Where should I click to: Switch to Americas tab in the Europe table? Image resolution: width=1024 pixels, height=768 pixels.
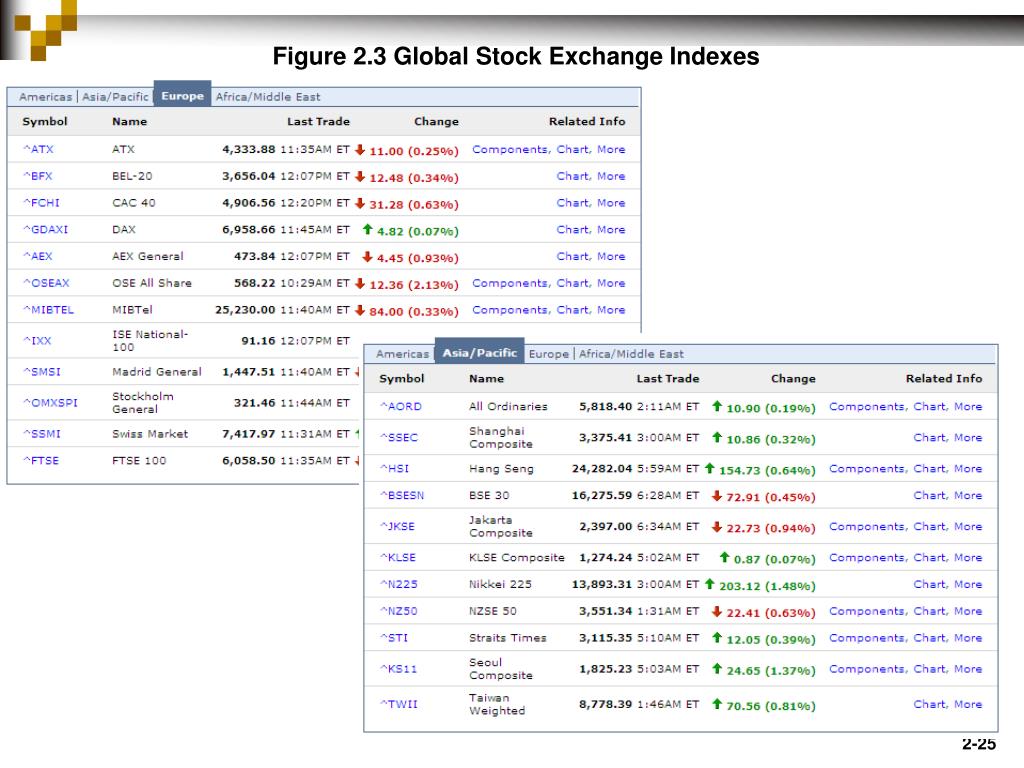coord(45,97)
